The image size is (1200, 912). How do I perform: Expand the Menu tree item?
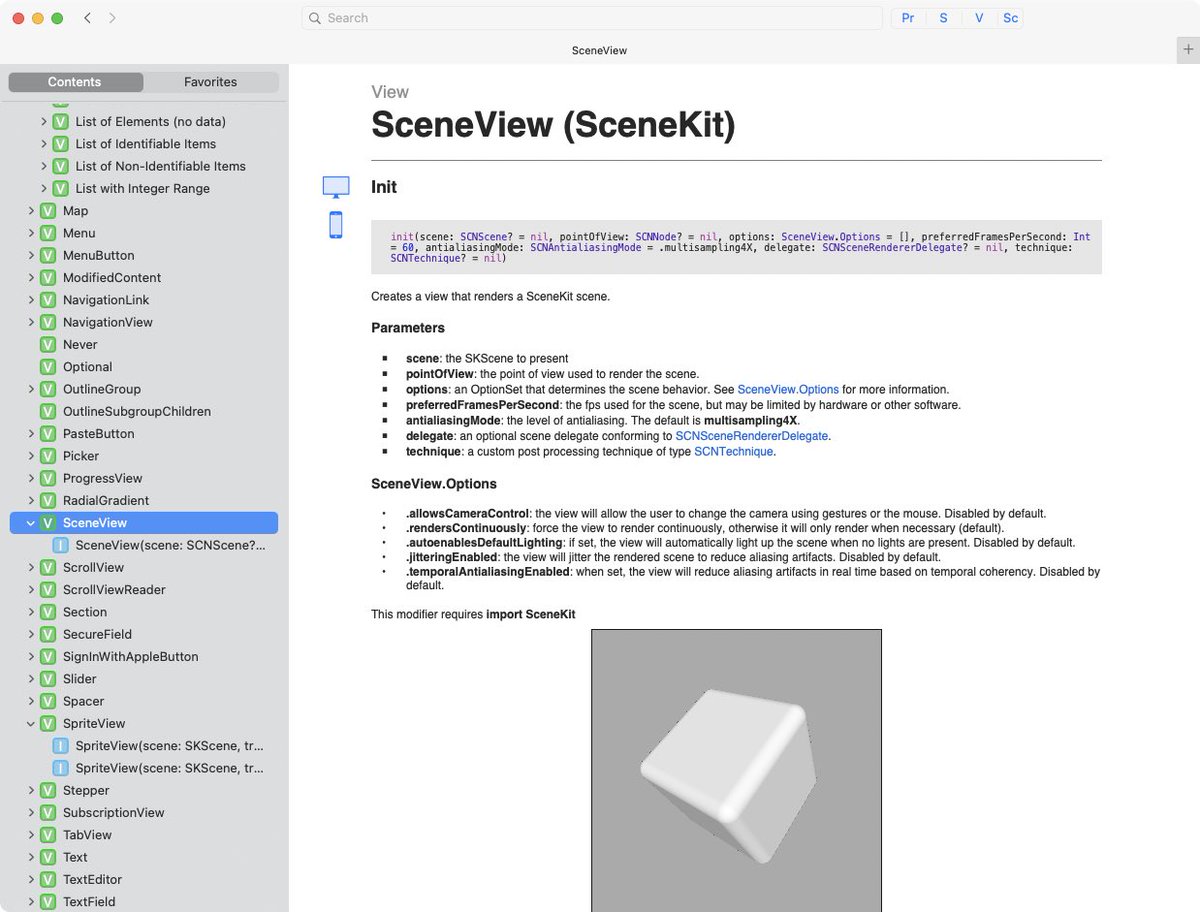pyautogui.click(x=31, y=233)
